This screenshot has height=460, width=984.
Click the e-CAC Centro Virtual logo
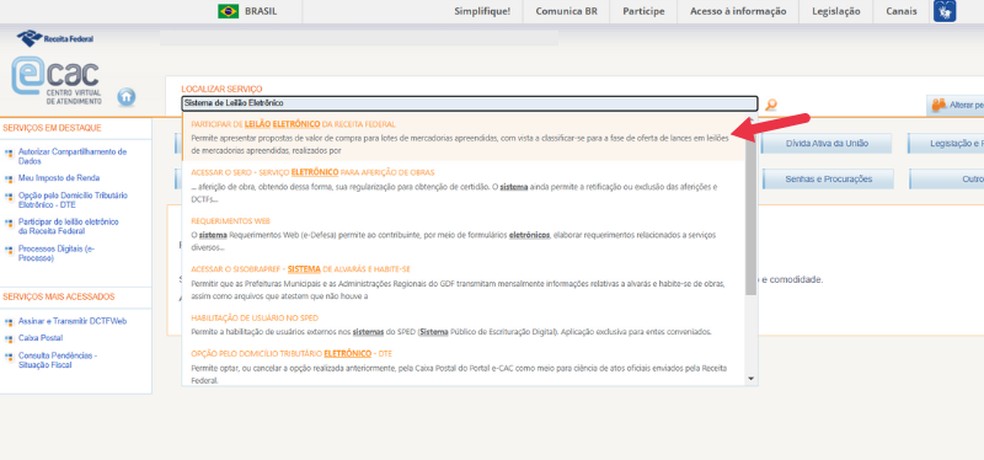click(56, 81)
